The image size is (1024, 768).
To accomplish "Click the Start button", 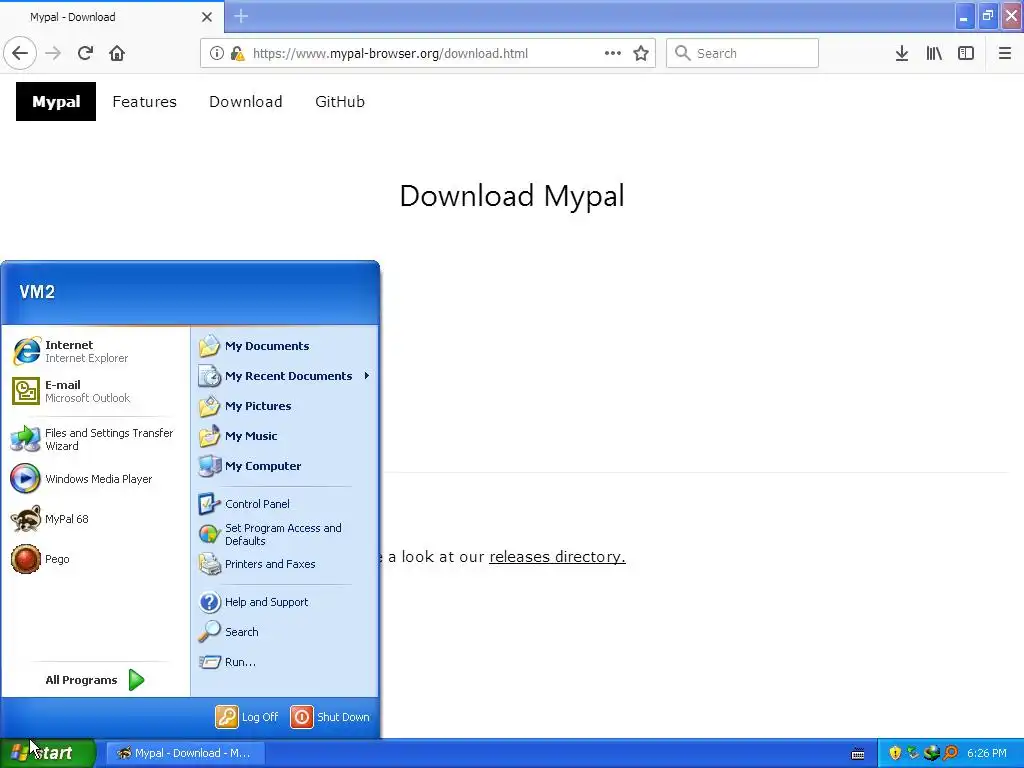I will click(x=47, y=753).
